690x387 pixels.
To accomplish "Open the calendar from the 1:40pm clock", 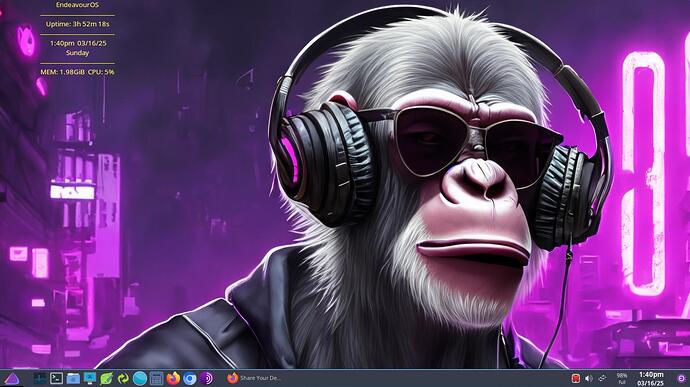I will (651, 379).
